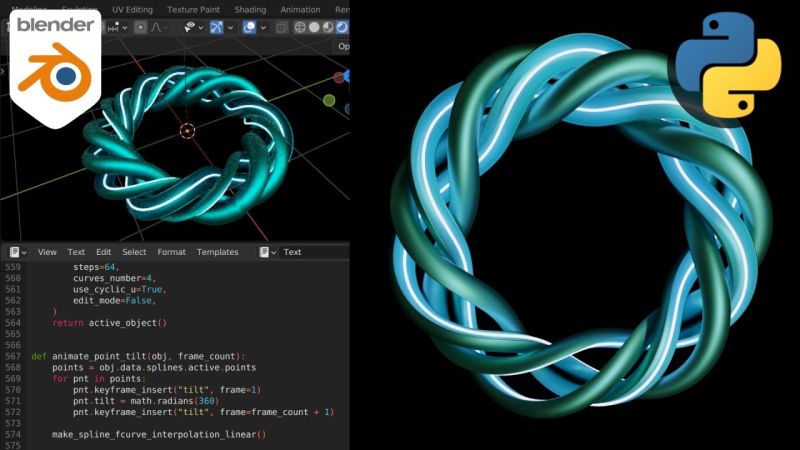The width and height of the screenshot is (800, 450).
Task: Click line 'pnt.keyframe_insert("tilt", frame=1)'
Action: tap(167, 390)
